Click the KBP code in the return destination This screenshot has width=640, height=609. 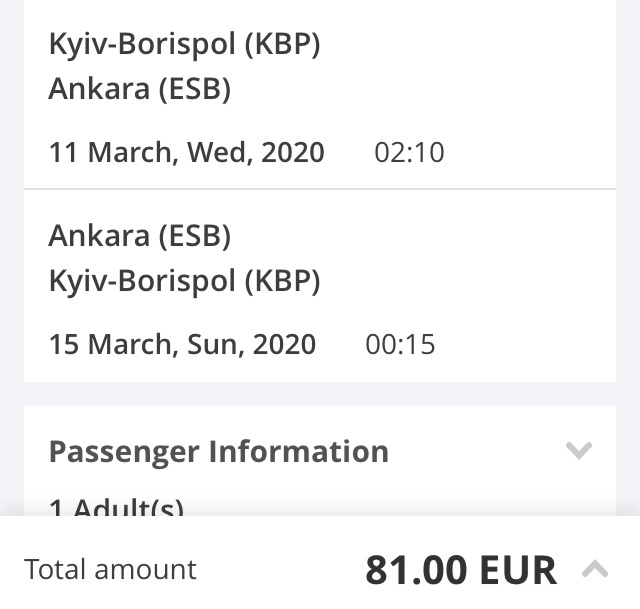point(282,281)
